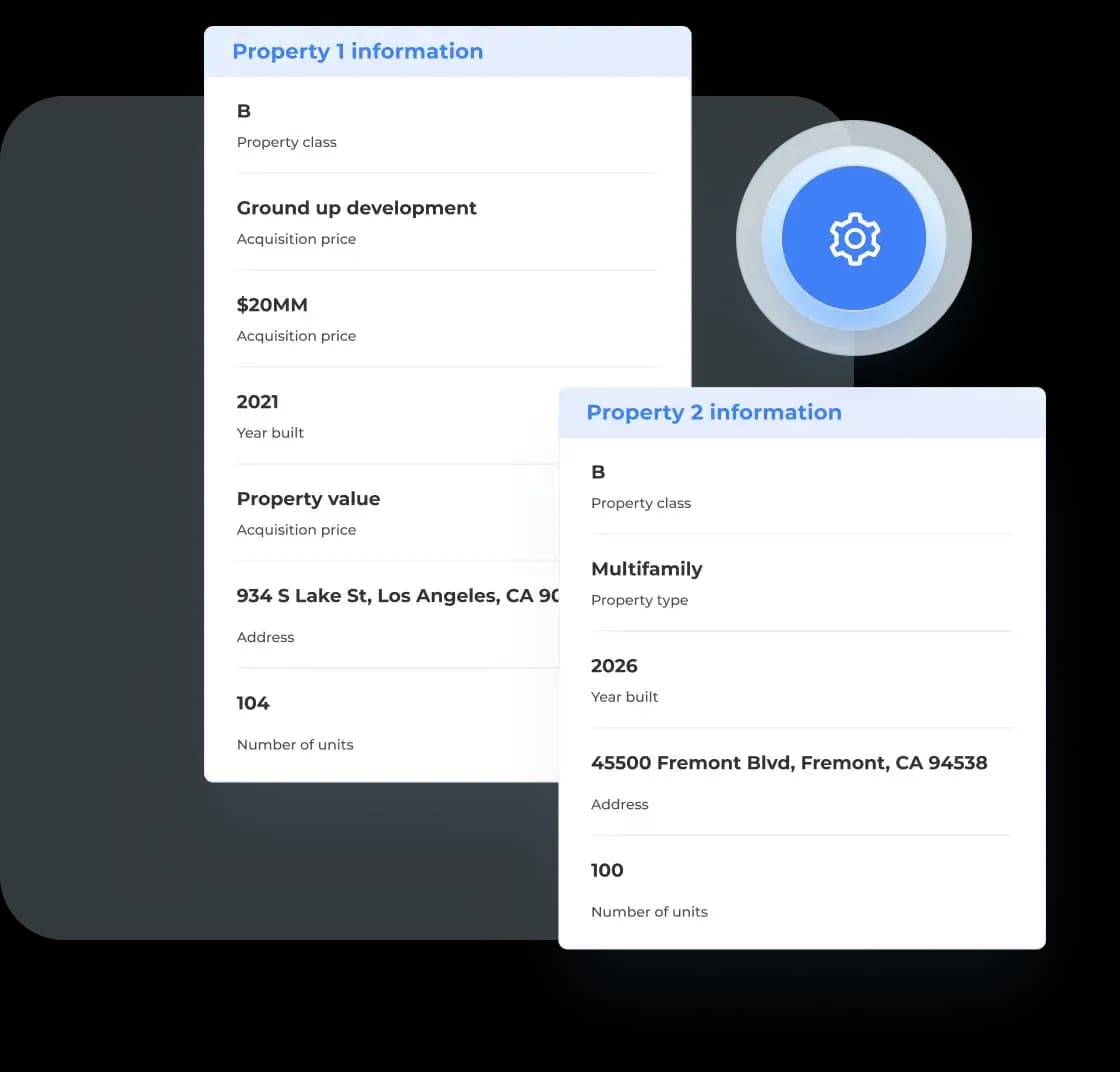Click the Property value heading
Image resolution: width=1120 pixels, height=1072 pixels.
tap(308, 499)
